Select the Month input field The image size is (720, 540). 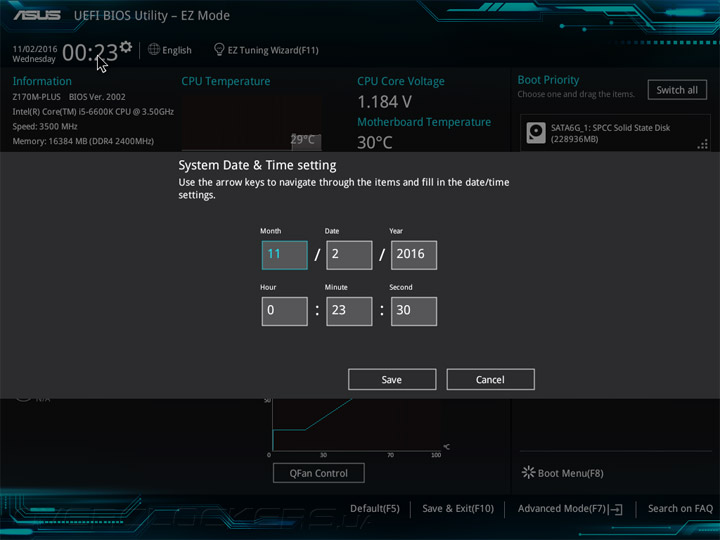[284, 255]
